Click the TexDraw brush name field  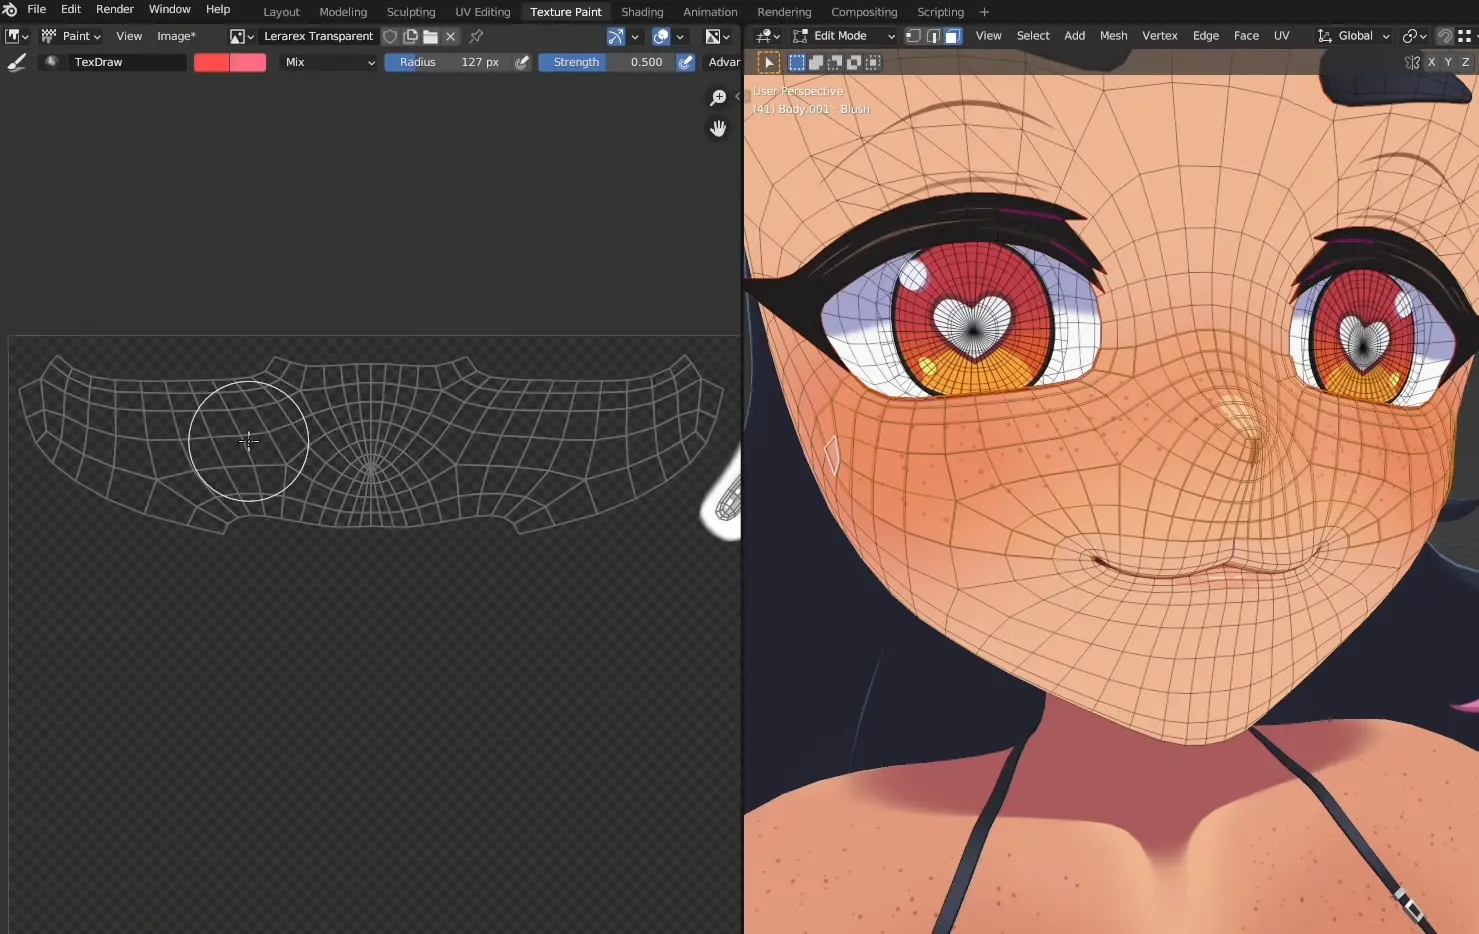126,62
